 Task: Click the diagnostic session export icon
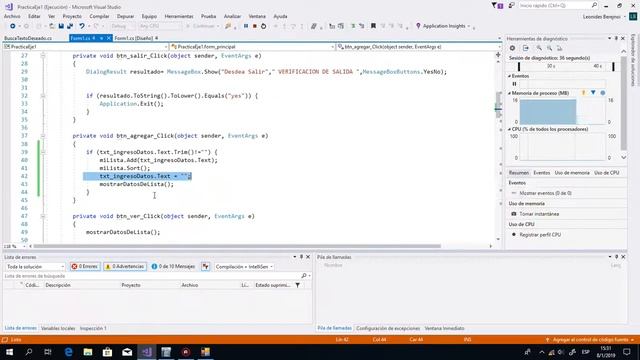tap(526, 48)
